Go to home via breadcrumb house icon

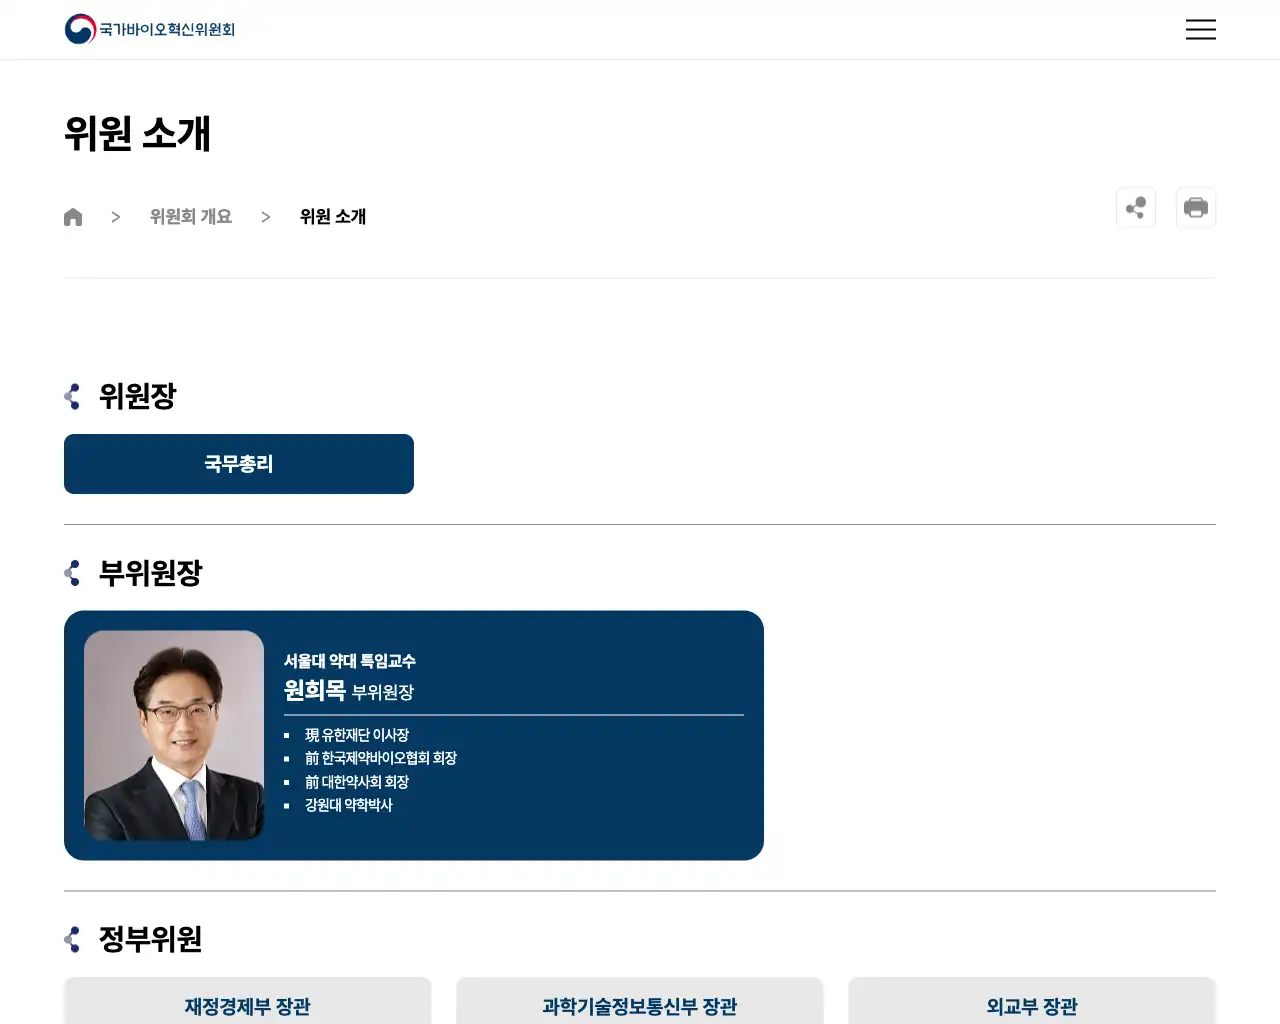[x=73, y=217]
